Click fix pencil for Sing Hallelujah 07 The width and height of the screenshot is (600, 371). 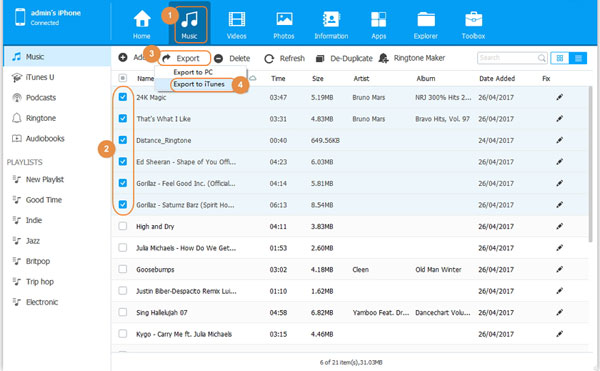[559, 312]
